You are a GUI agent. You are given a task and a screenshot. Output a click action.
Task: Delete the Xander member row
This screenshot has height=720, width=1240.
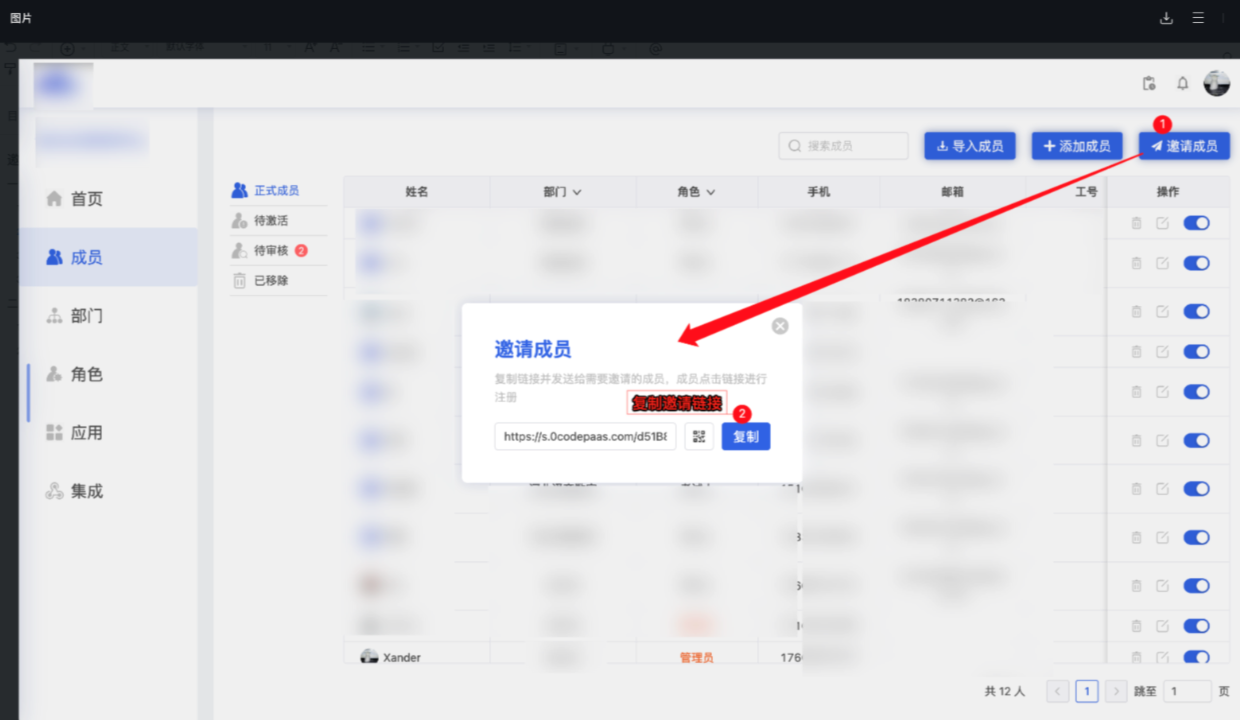click(1136, 657)
